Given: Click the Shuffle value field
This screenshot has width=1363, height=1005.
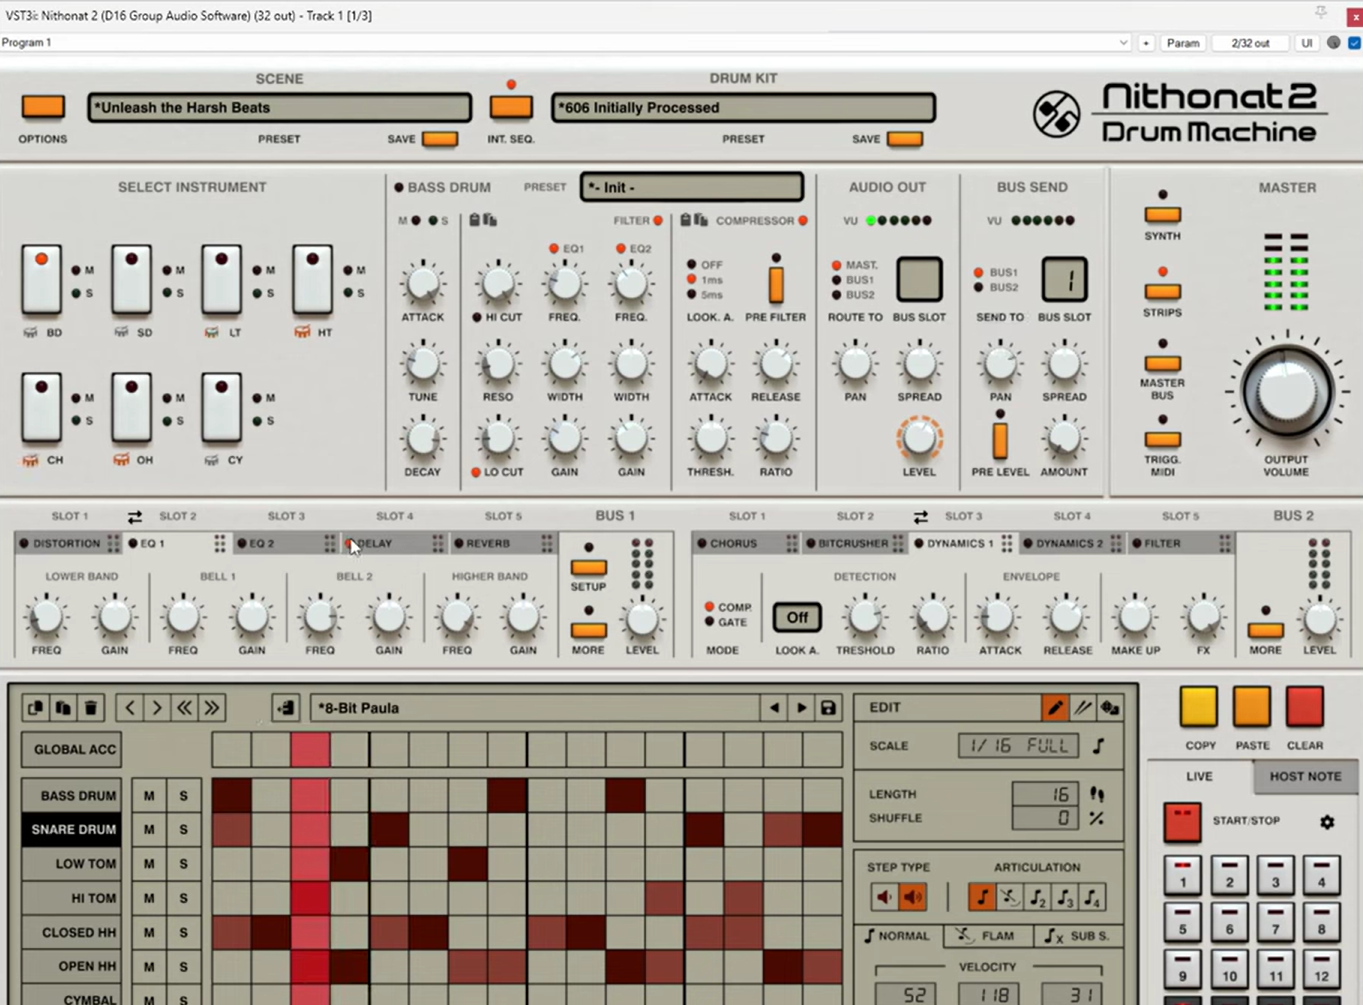Looking at the screenshot, I should coord(1045,818).
